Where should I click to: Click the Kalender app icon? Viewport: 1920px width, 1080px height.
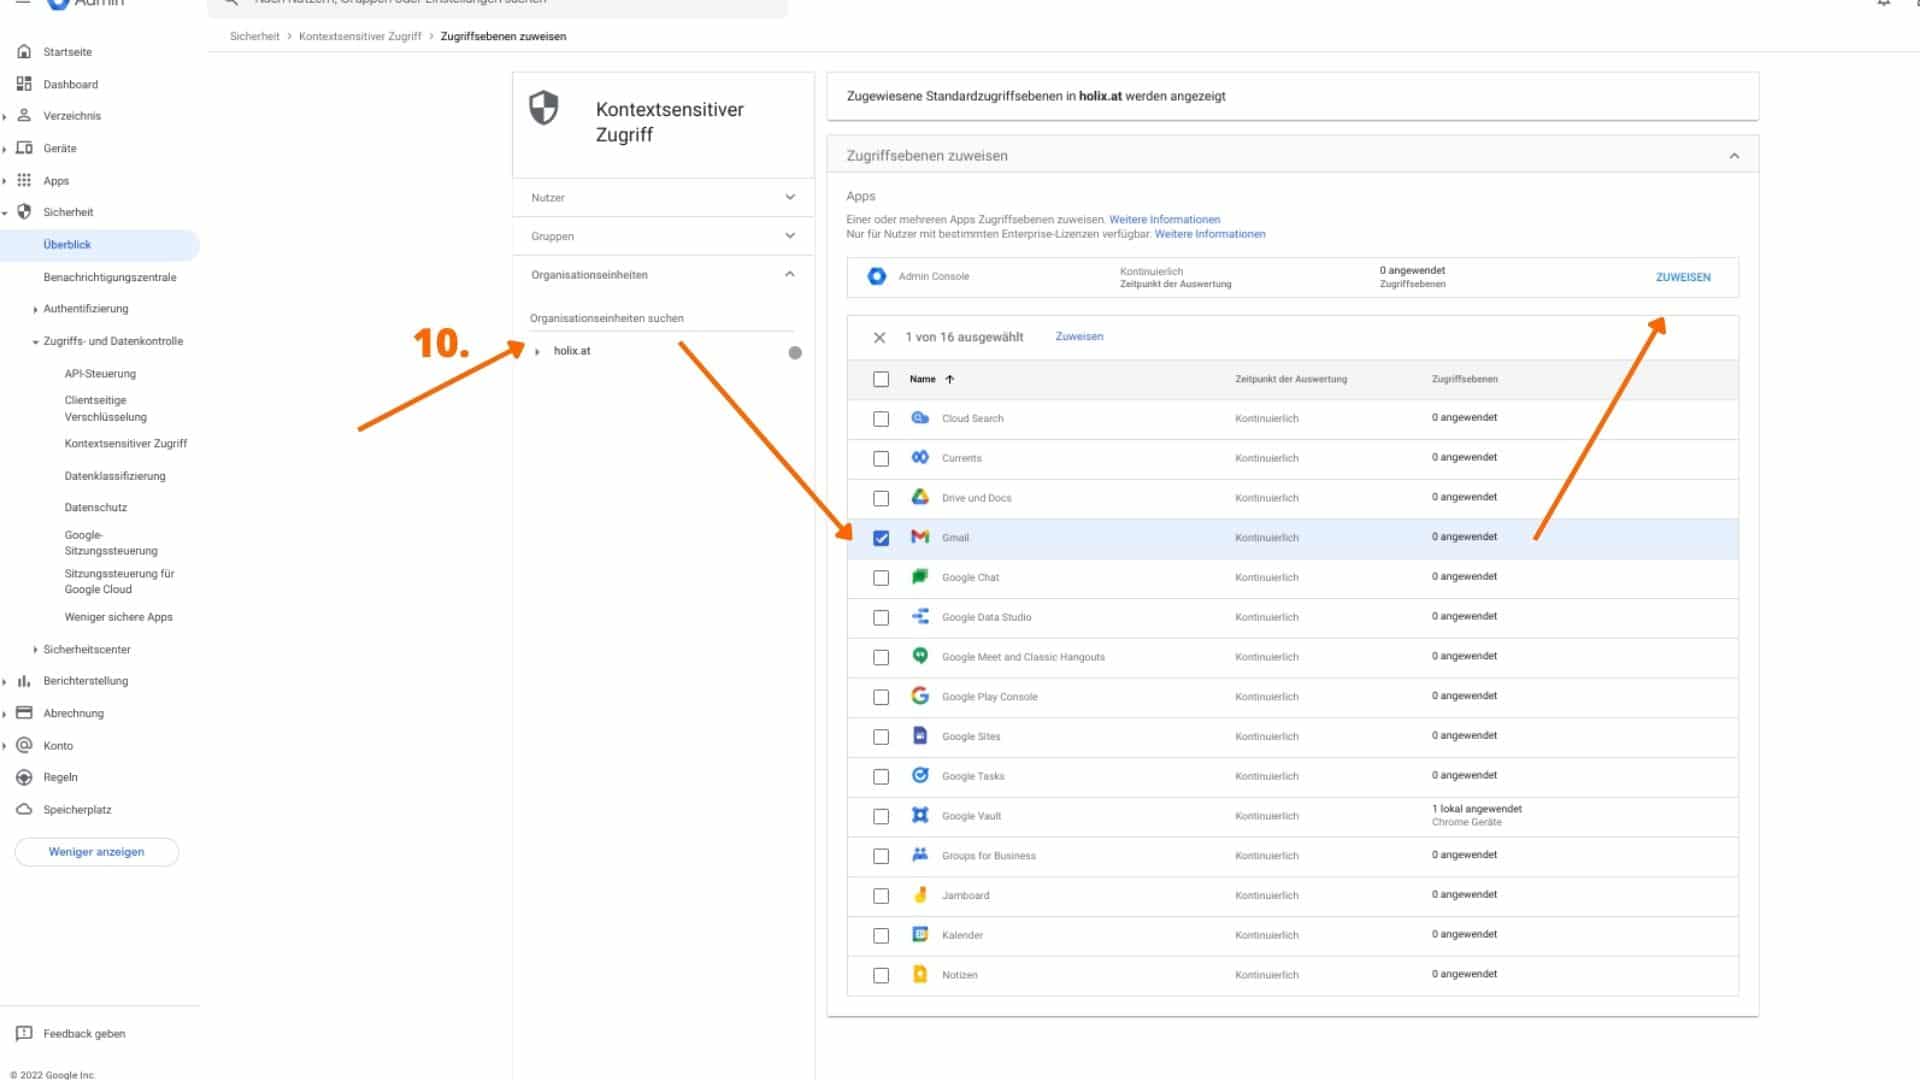920,934
